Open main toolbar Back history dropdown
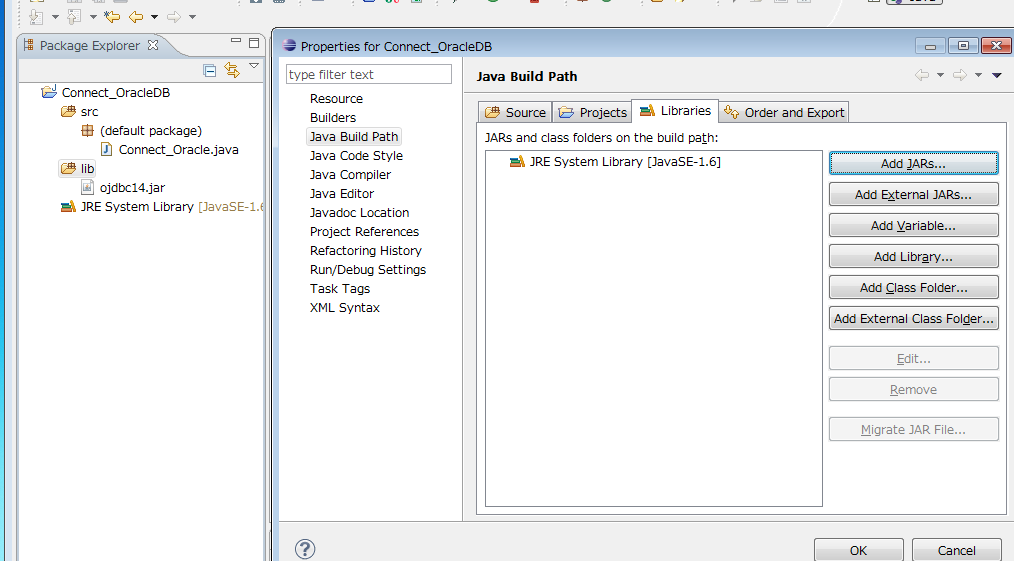This screenshot has width=1014, height=561. tap(155, 17)
